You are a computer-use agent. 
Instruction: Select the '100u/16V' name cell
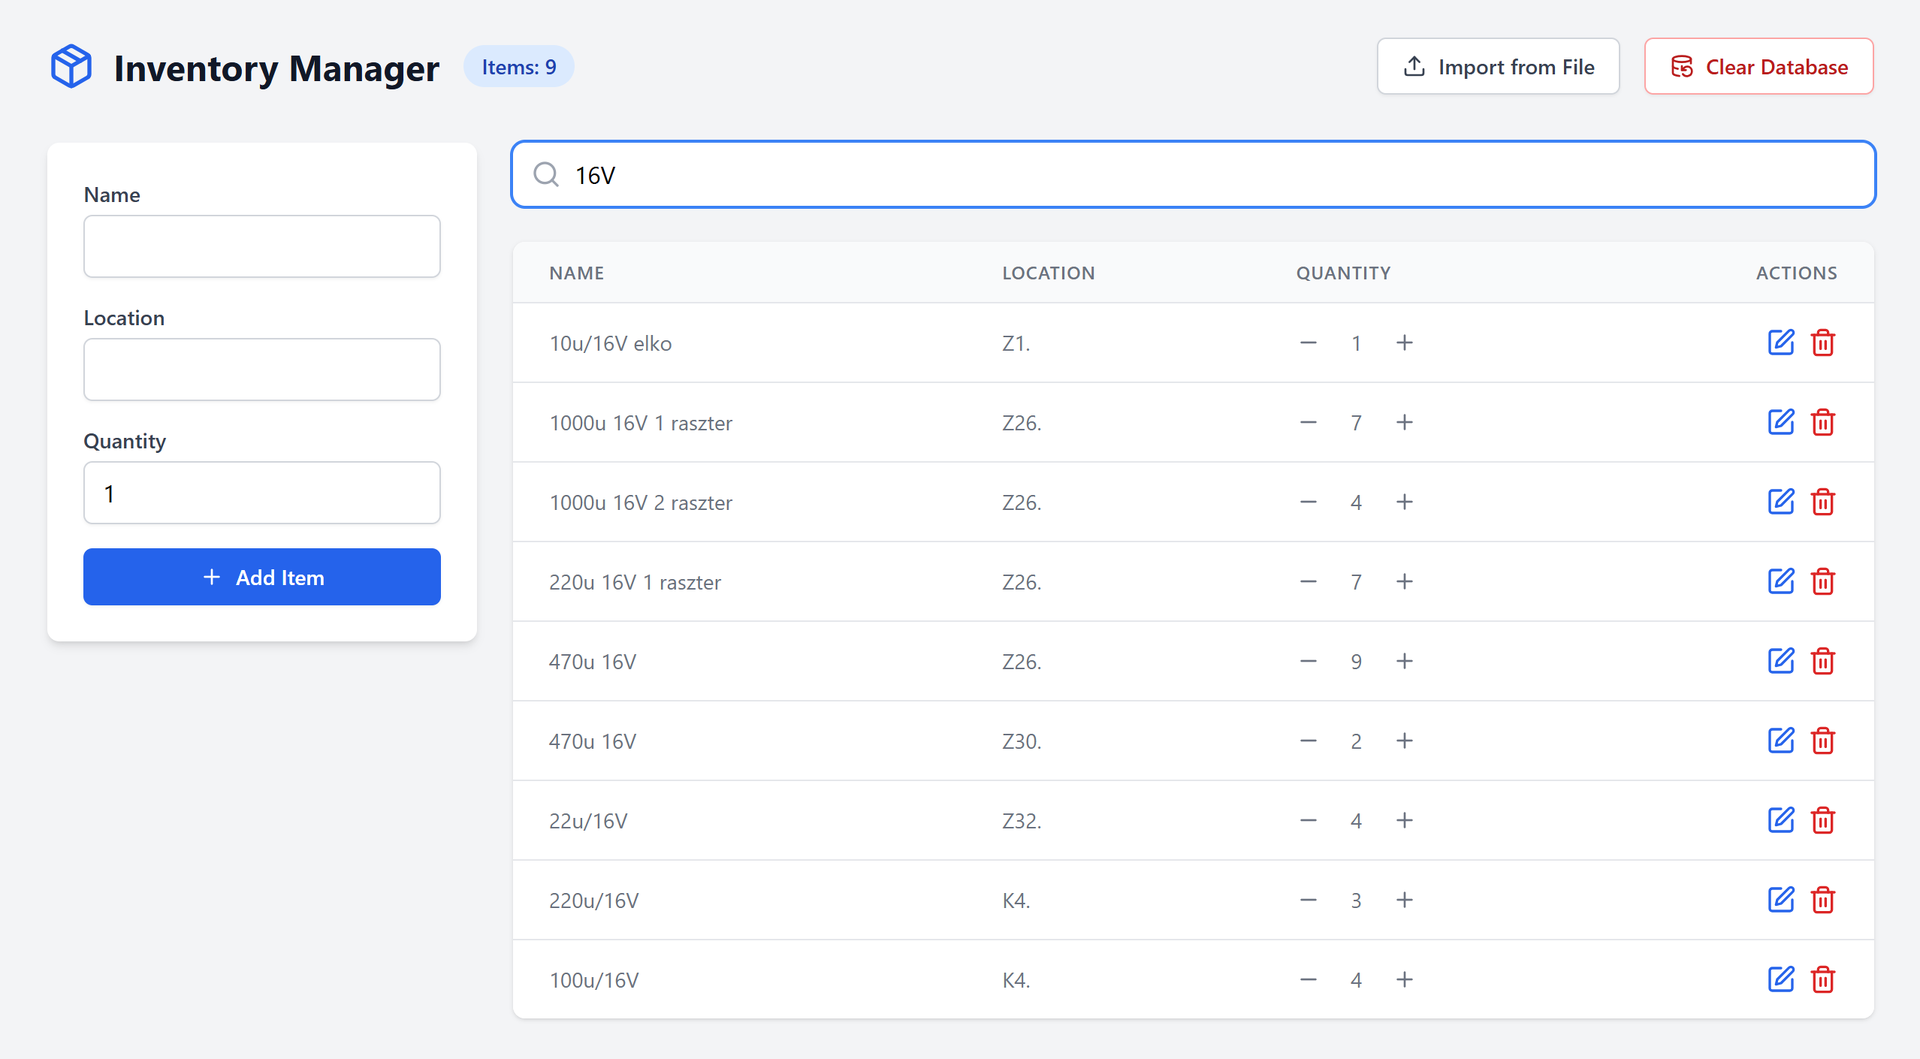[x=594, y=980]
